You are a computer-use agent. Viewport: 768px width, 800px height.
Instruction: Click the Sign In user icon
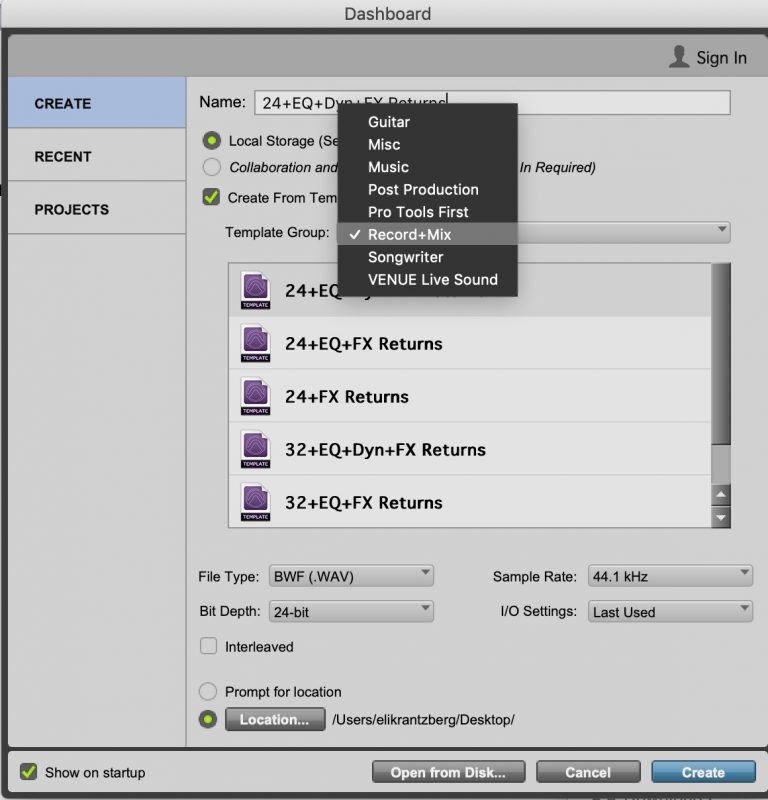tap(679, 57)
